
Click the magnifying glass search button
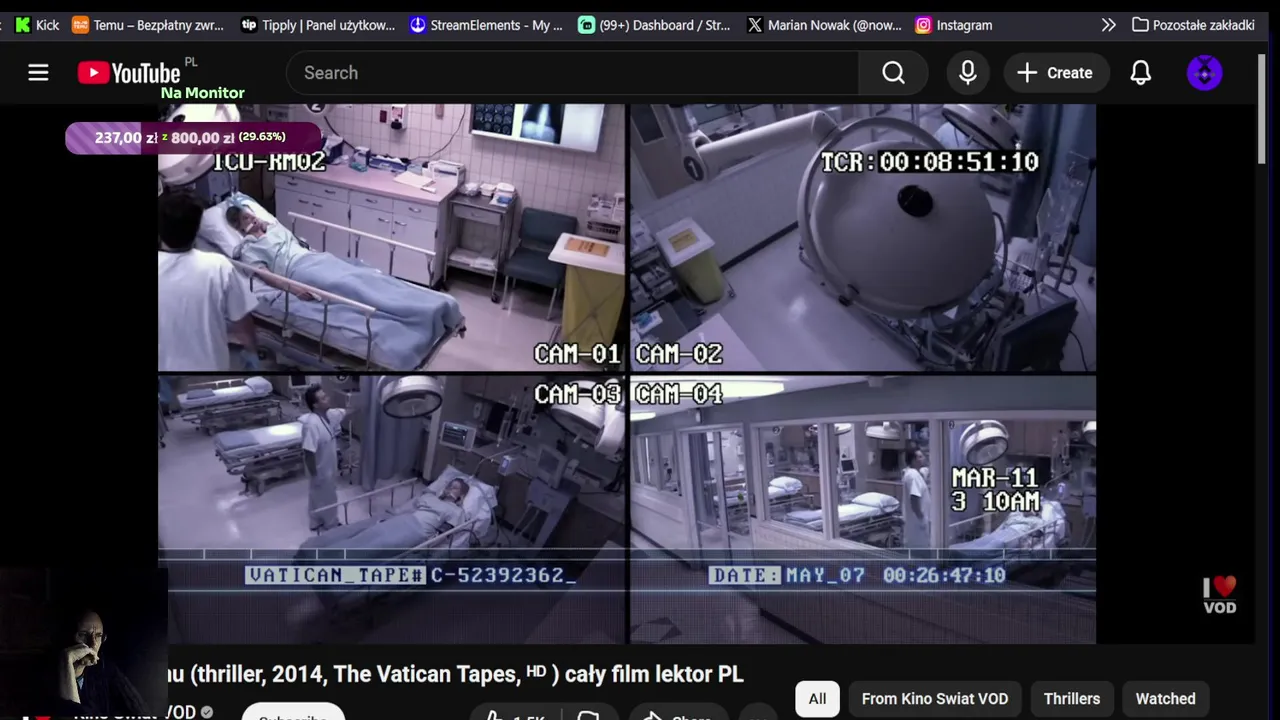point(894,73)
